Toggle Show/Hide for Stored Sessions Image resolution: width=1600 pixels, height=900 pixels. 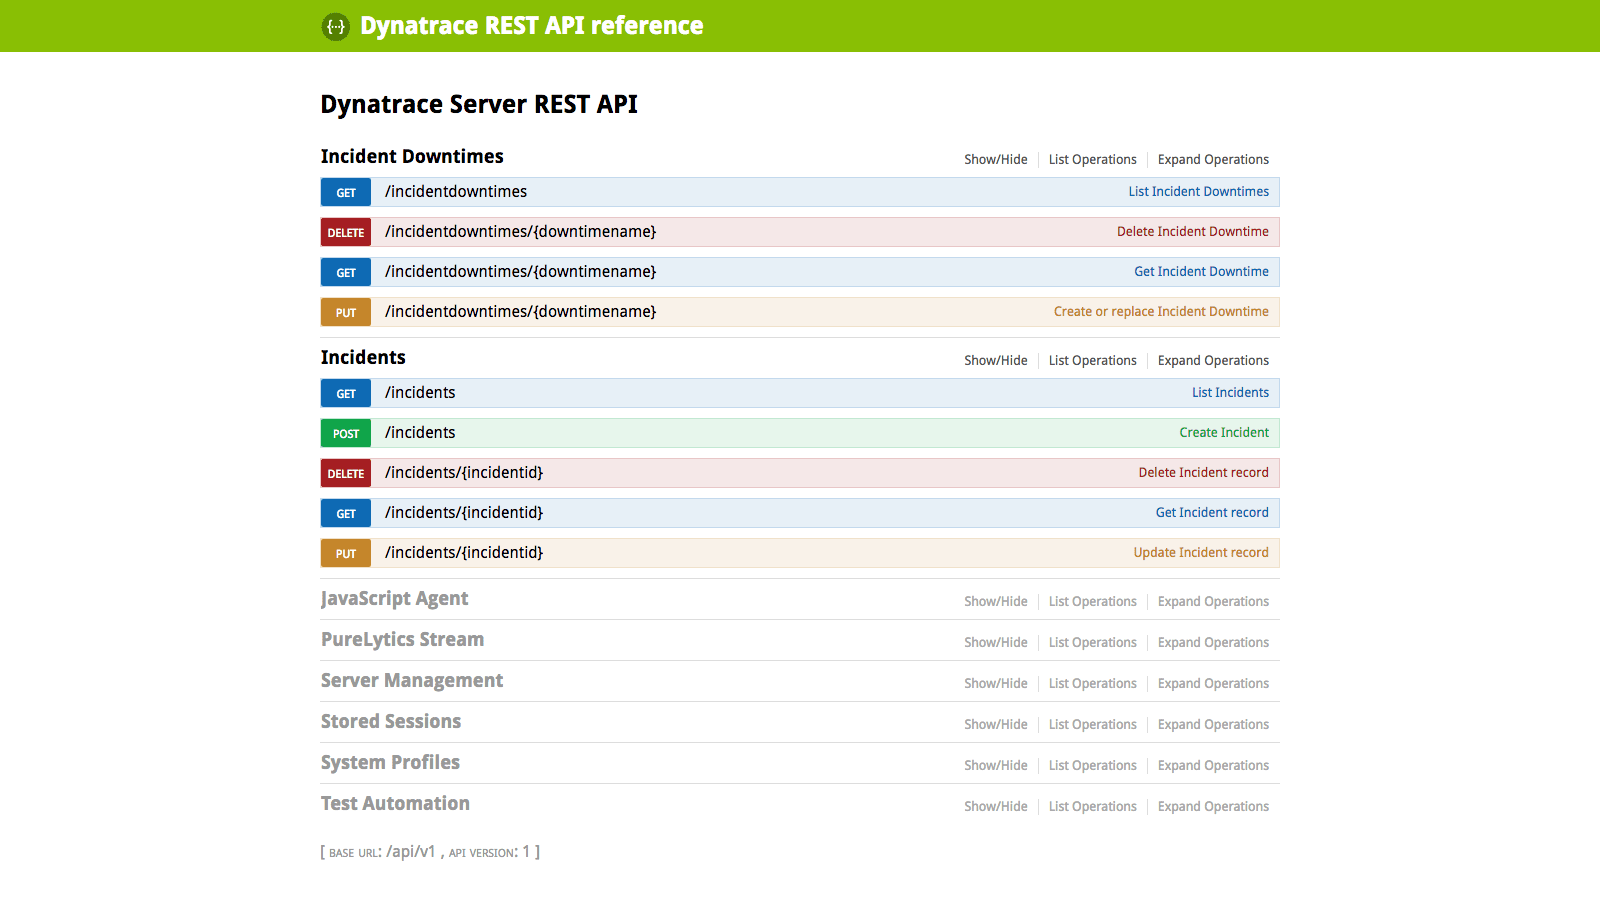click(995, 725)
